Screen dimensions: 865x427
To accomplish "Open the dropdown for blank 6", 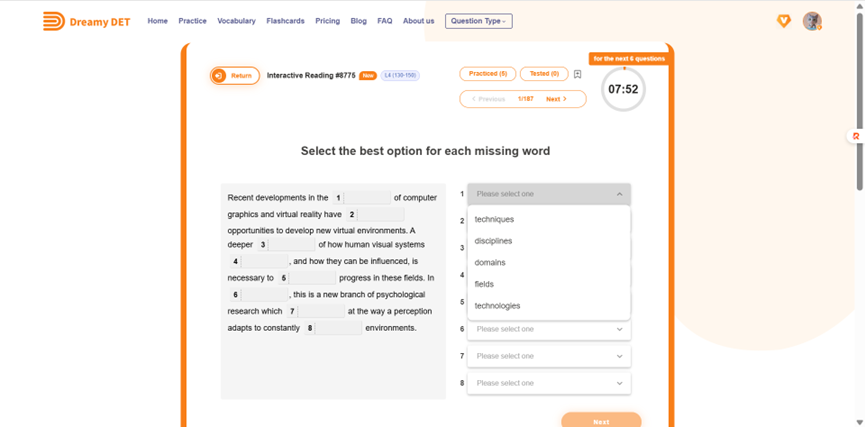I will [549, 329].
